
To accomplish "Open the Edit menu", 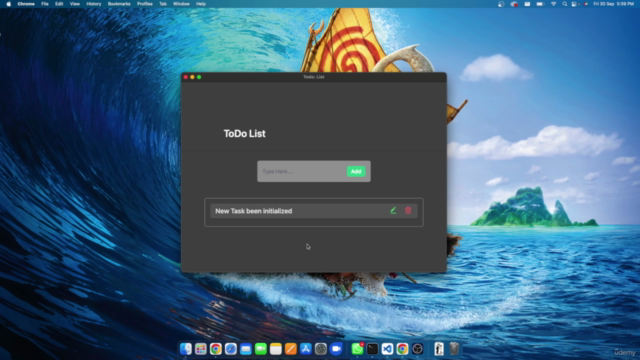I will click(59, 4).
